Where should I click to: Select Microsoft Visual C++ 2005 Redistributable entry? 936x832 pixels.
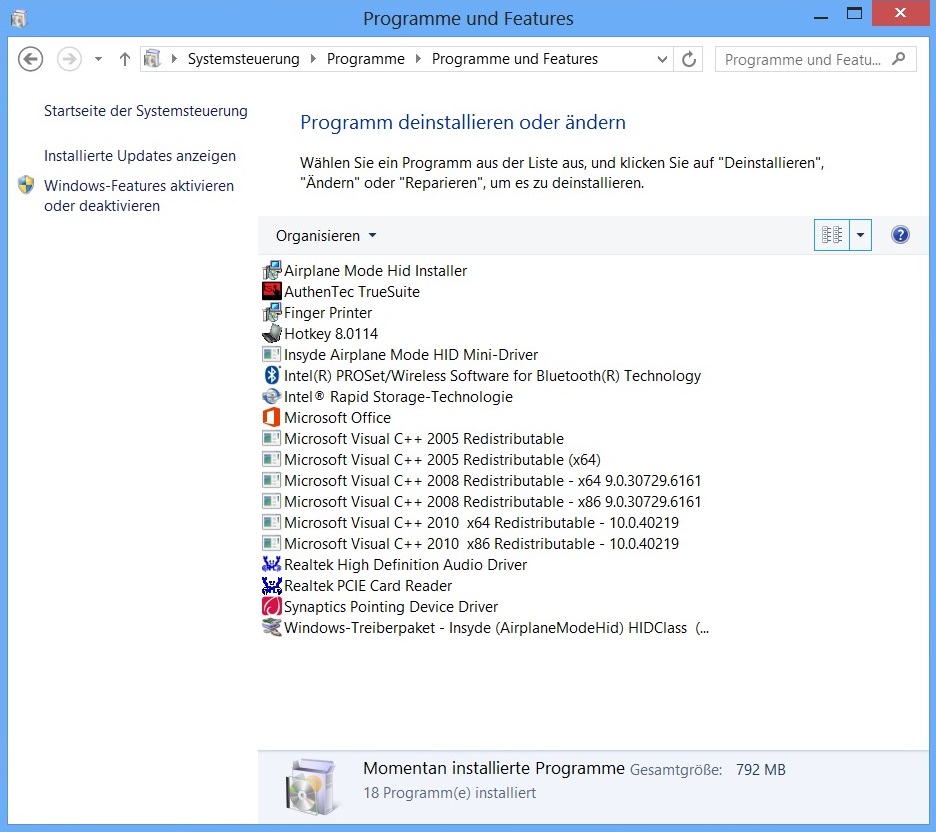(x=424, y=439)
